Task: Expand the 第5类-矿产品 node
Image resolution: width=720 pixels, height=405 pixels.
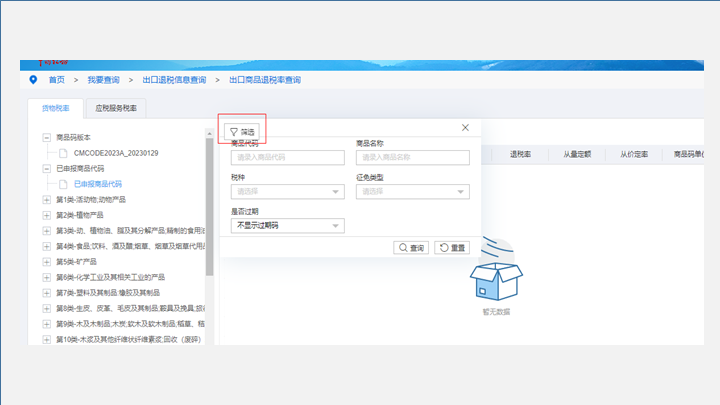Action: [x=46, y=262]
